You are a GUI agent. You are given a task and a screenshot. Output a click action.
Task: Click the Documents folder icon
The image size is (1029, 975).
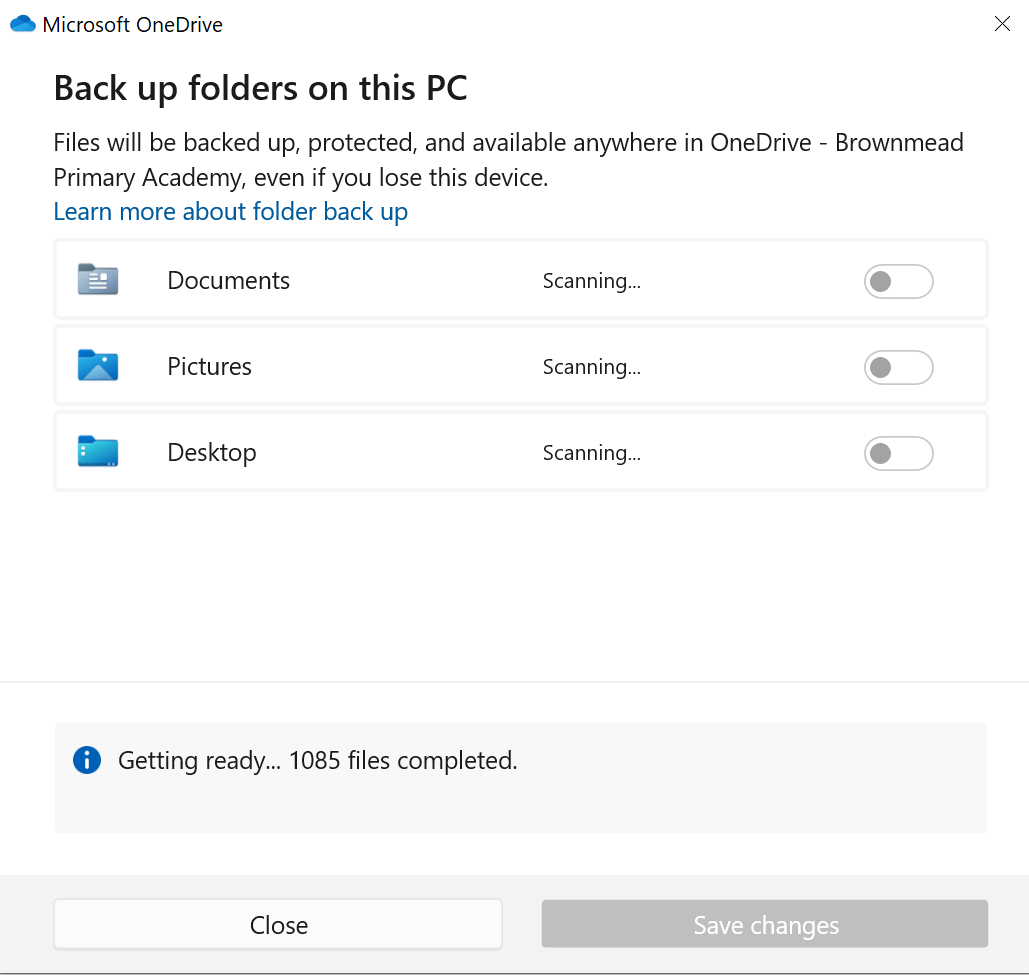(98, 280)
